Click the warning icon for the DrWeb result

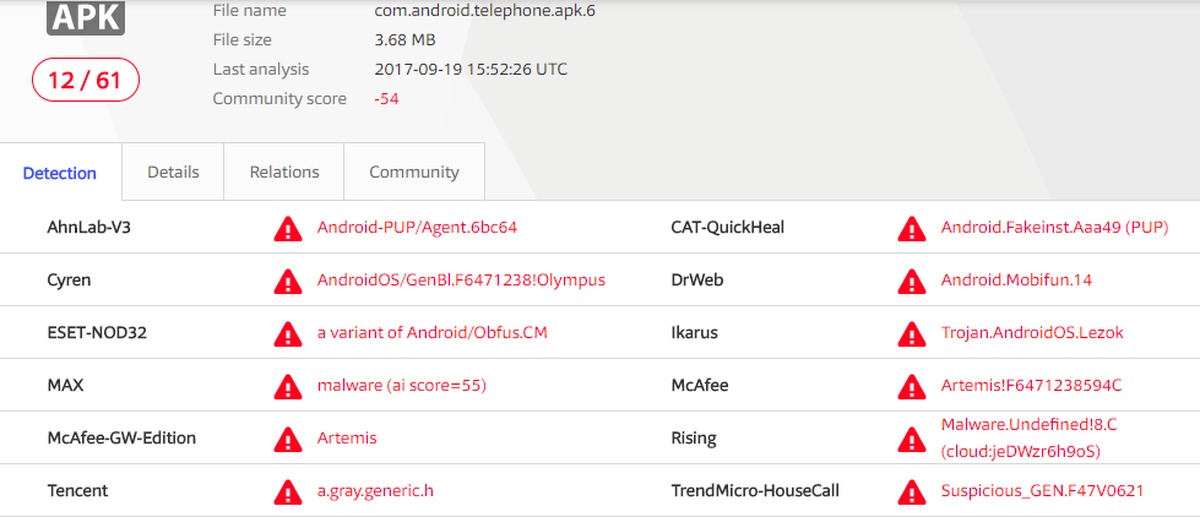(911, 281)
